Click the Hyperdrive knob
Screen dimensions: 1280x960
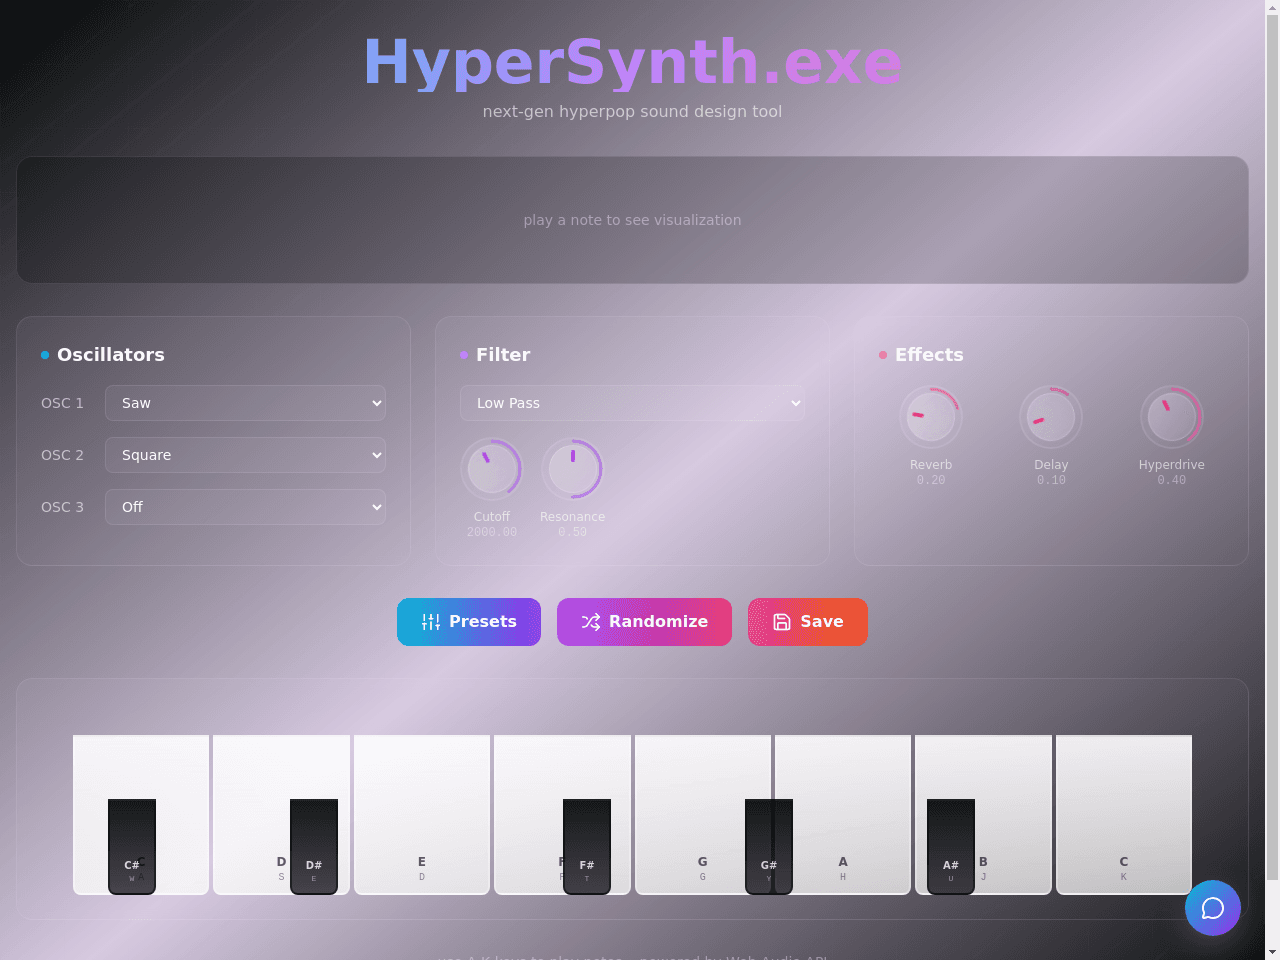pyautogui.click(x=1172, y=417)
